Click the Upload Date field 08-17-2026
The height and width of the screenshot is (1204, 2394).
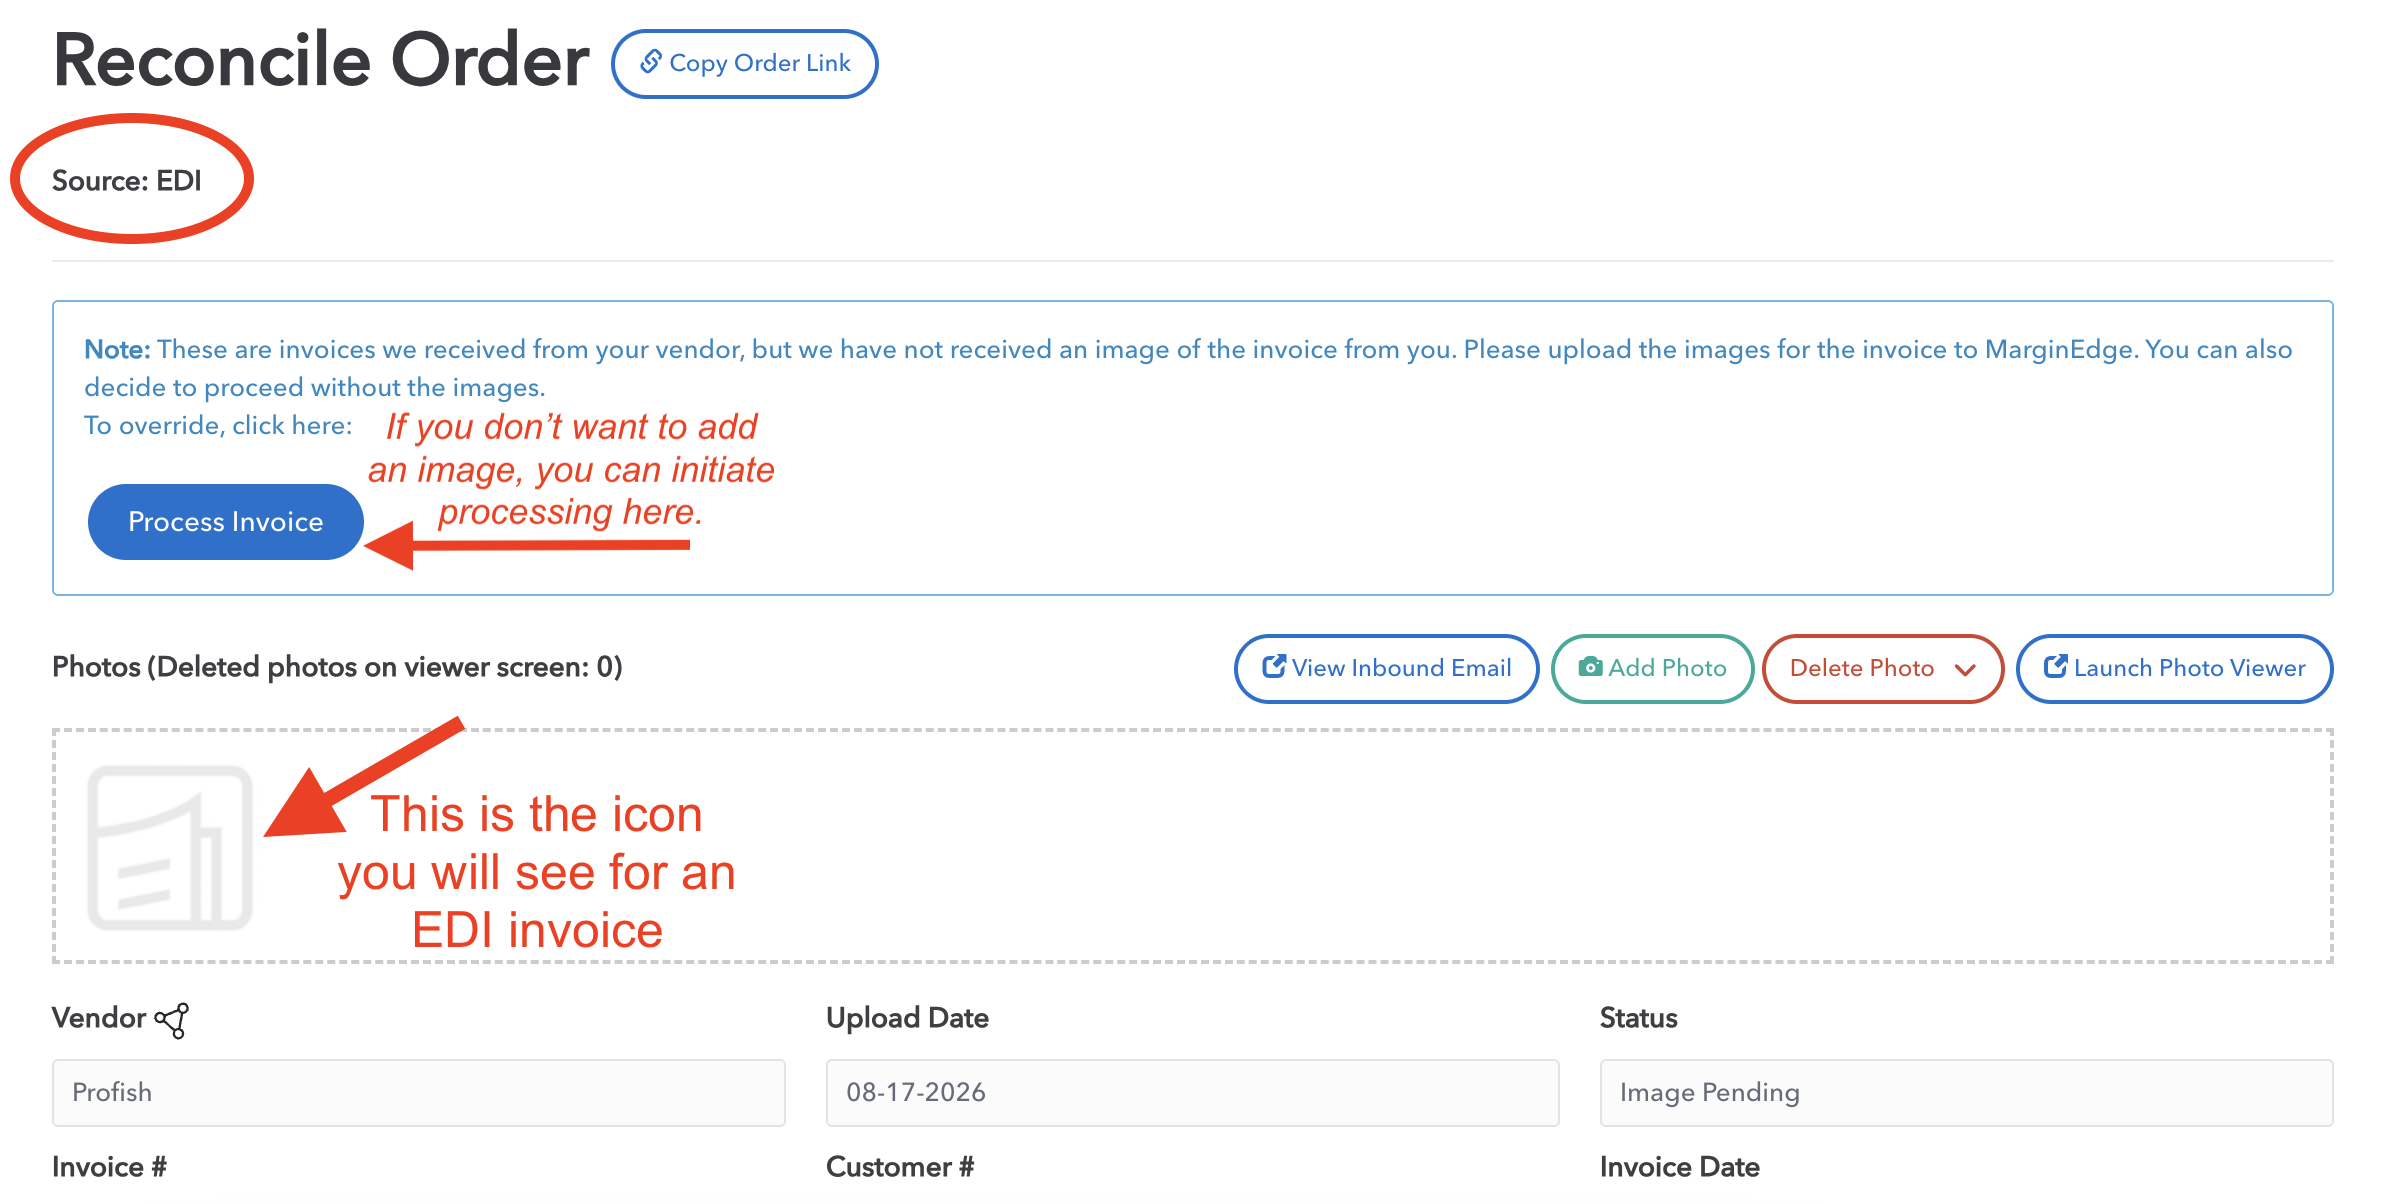[1193, 1092]
